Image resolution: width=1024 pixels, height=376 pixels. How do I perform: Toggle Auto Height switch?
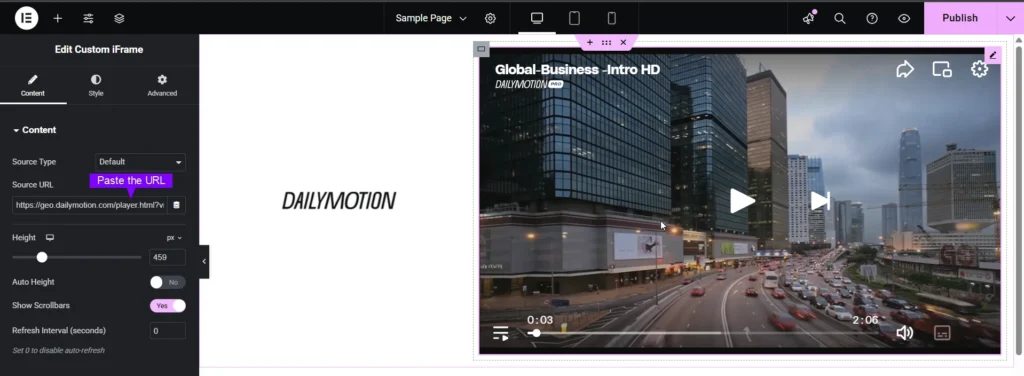coord(168,282)
